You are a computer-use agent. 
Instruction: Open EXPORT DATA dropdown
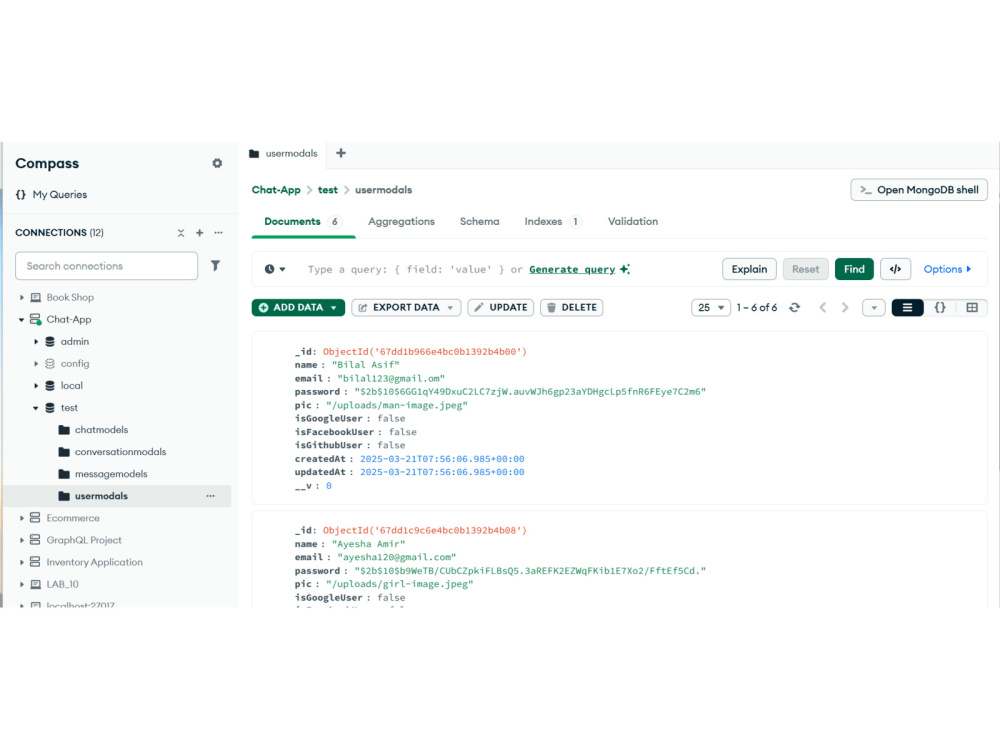406,307
